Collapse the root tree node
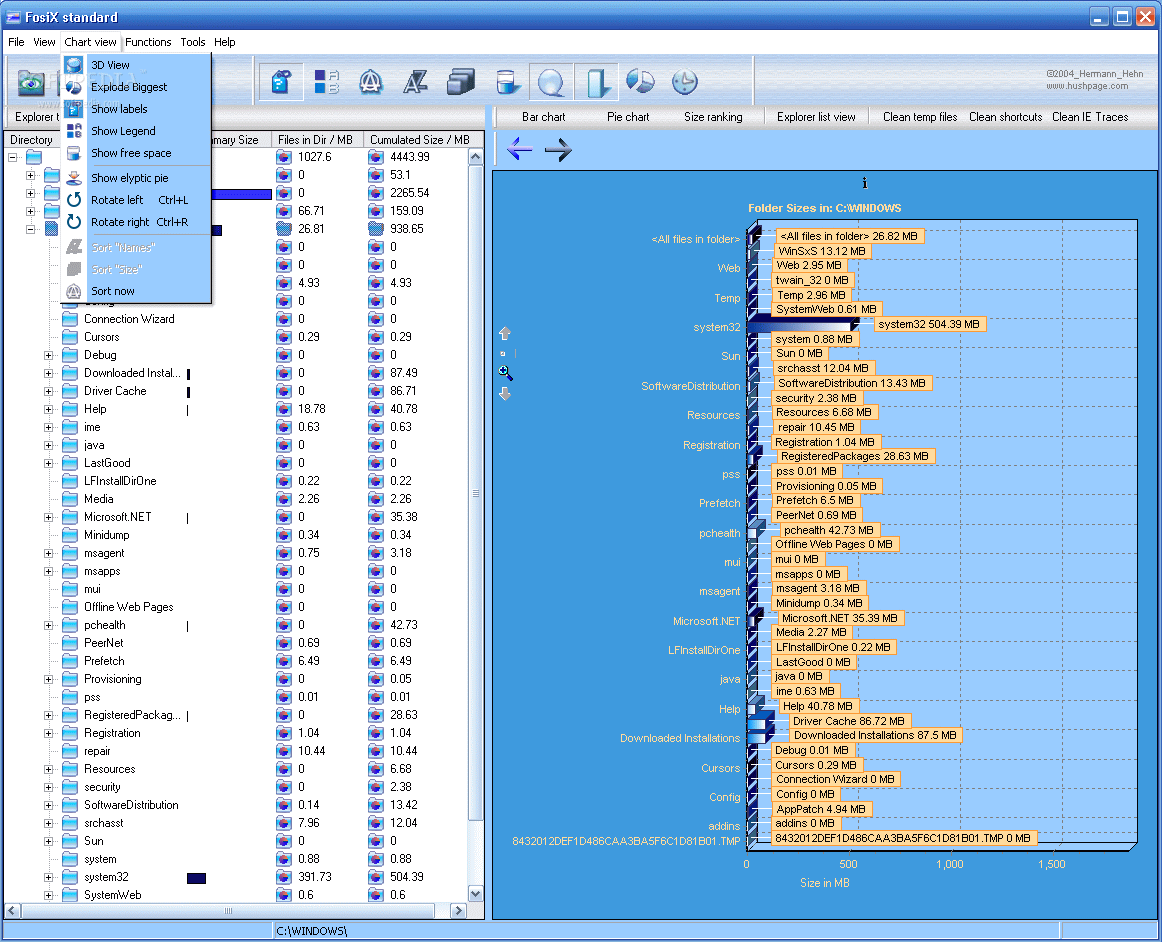This screenshot has height=942, width=1162. pyautogui.click(x=13, y=157)
